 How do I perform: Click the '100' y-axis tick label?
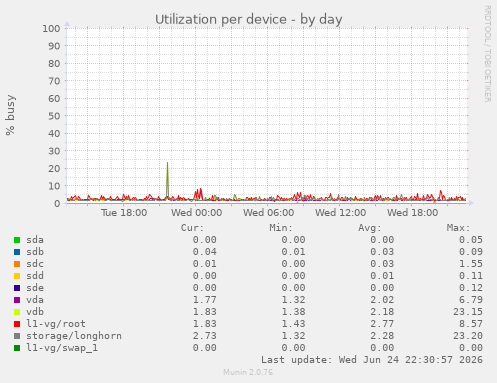pyautogui.click(x=51, y=29)
